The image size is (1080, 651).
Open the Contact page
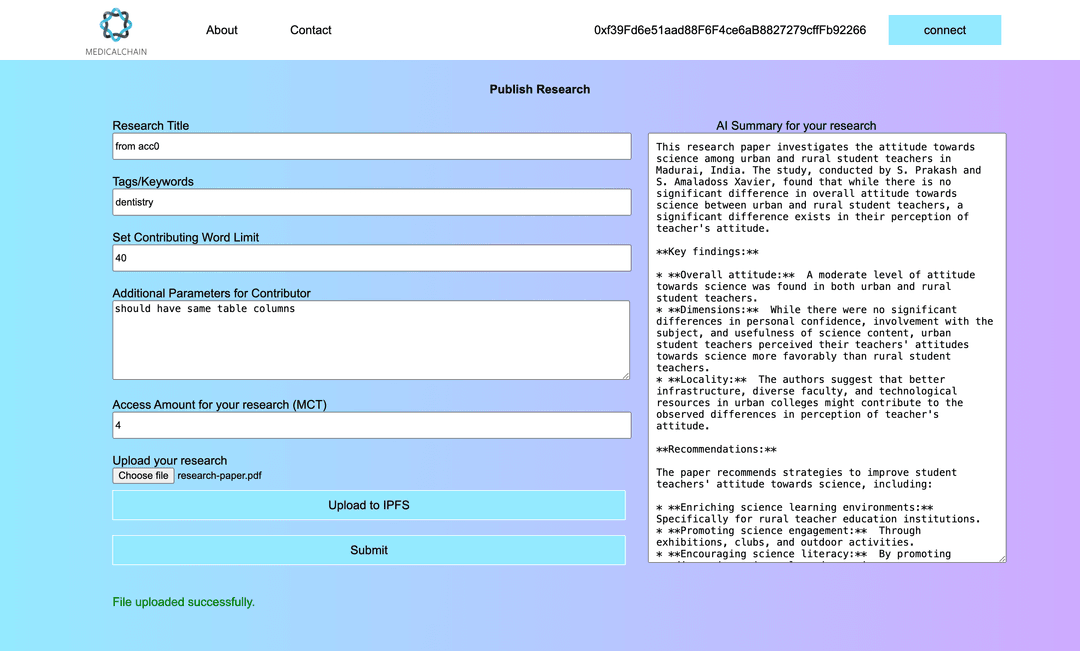[x=311, y=30]
